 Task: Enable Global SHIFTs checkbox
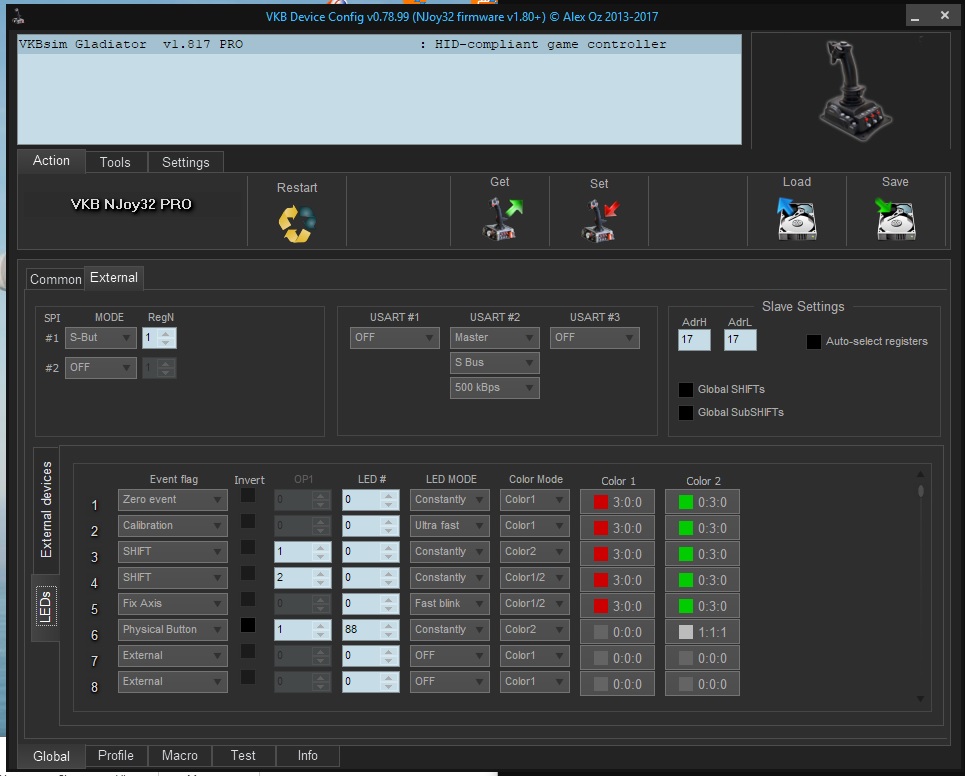[x=686, y=390]
